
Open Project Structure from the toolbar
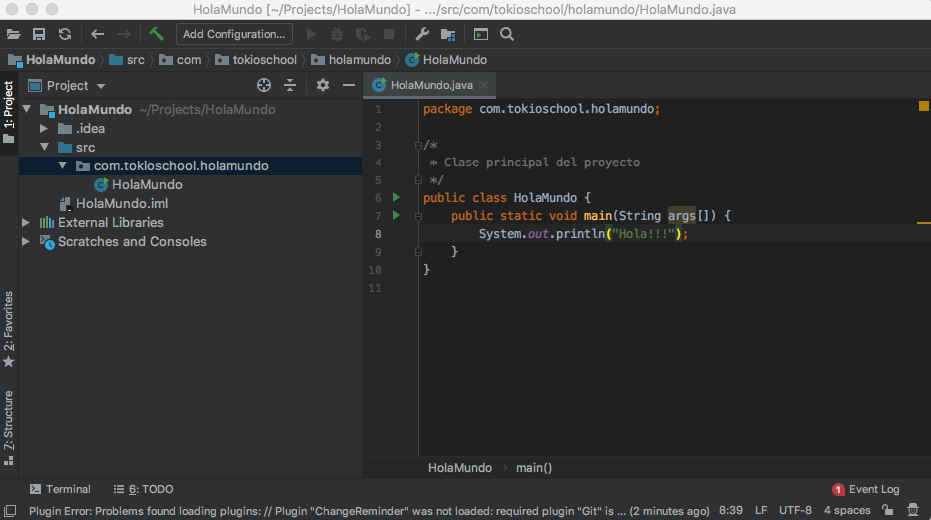pos(447,34)
